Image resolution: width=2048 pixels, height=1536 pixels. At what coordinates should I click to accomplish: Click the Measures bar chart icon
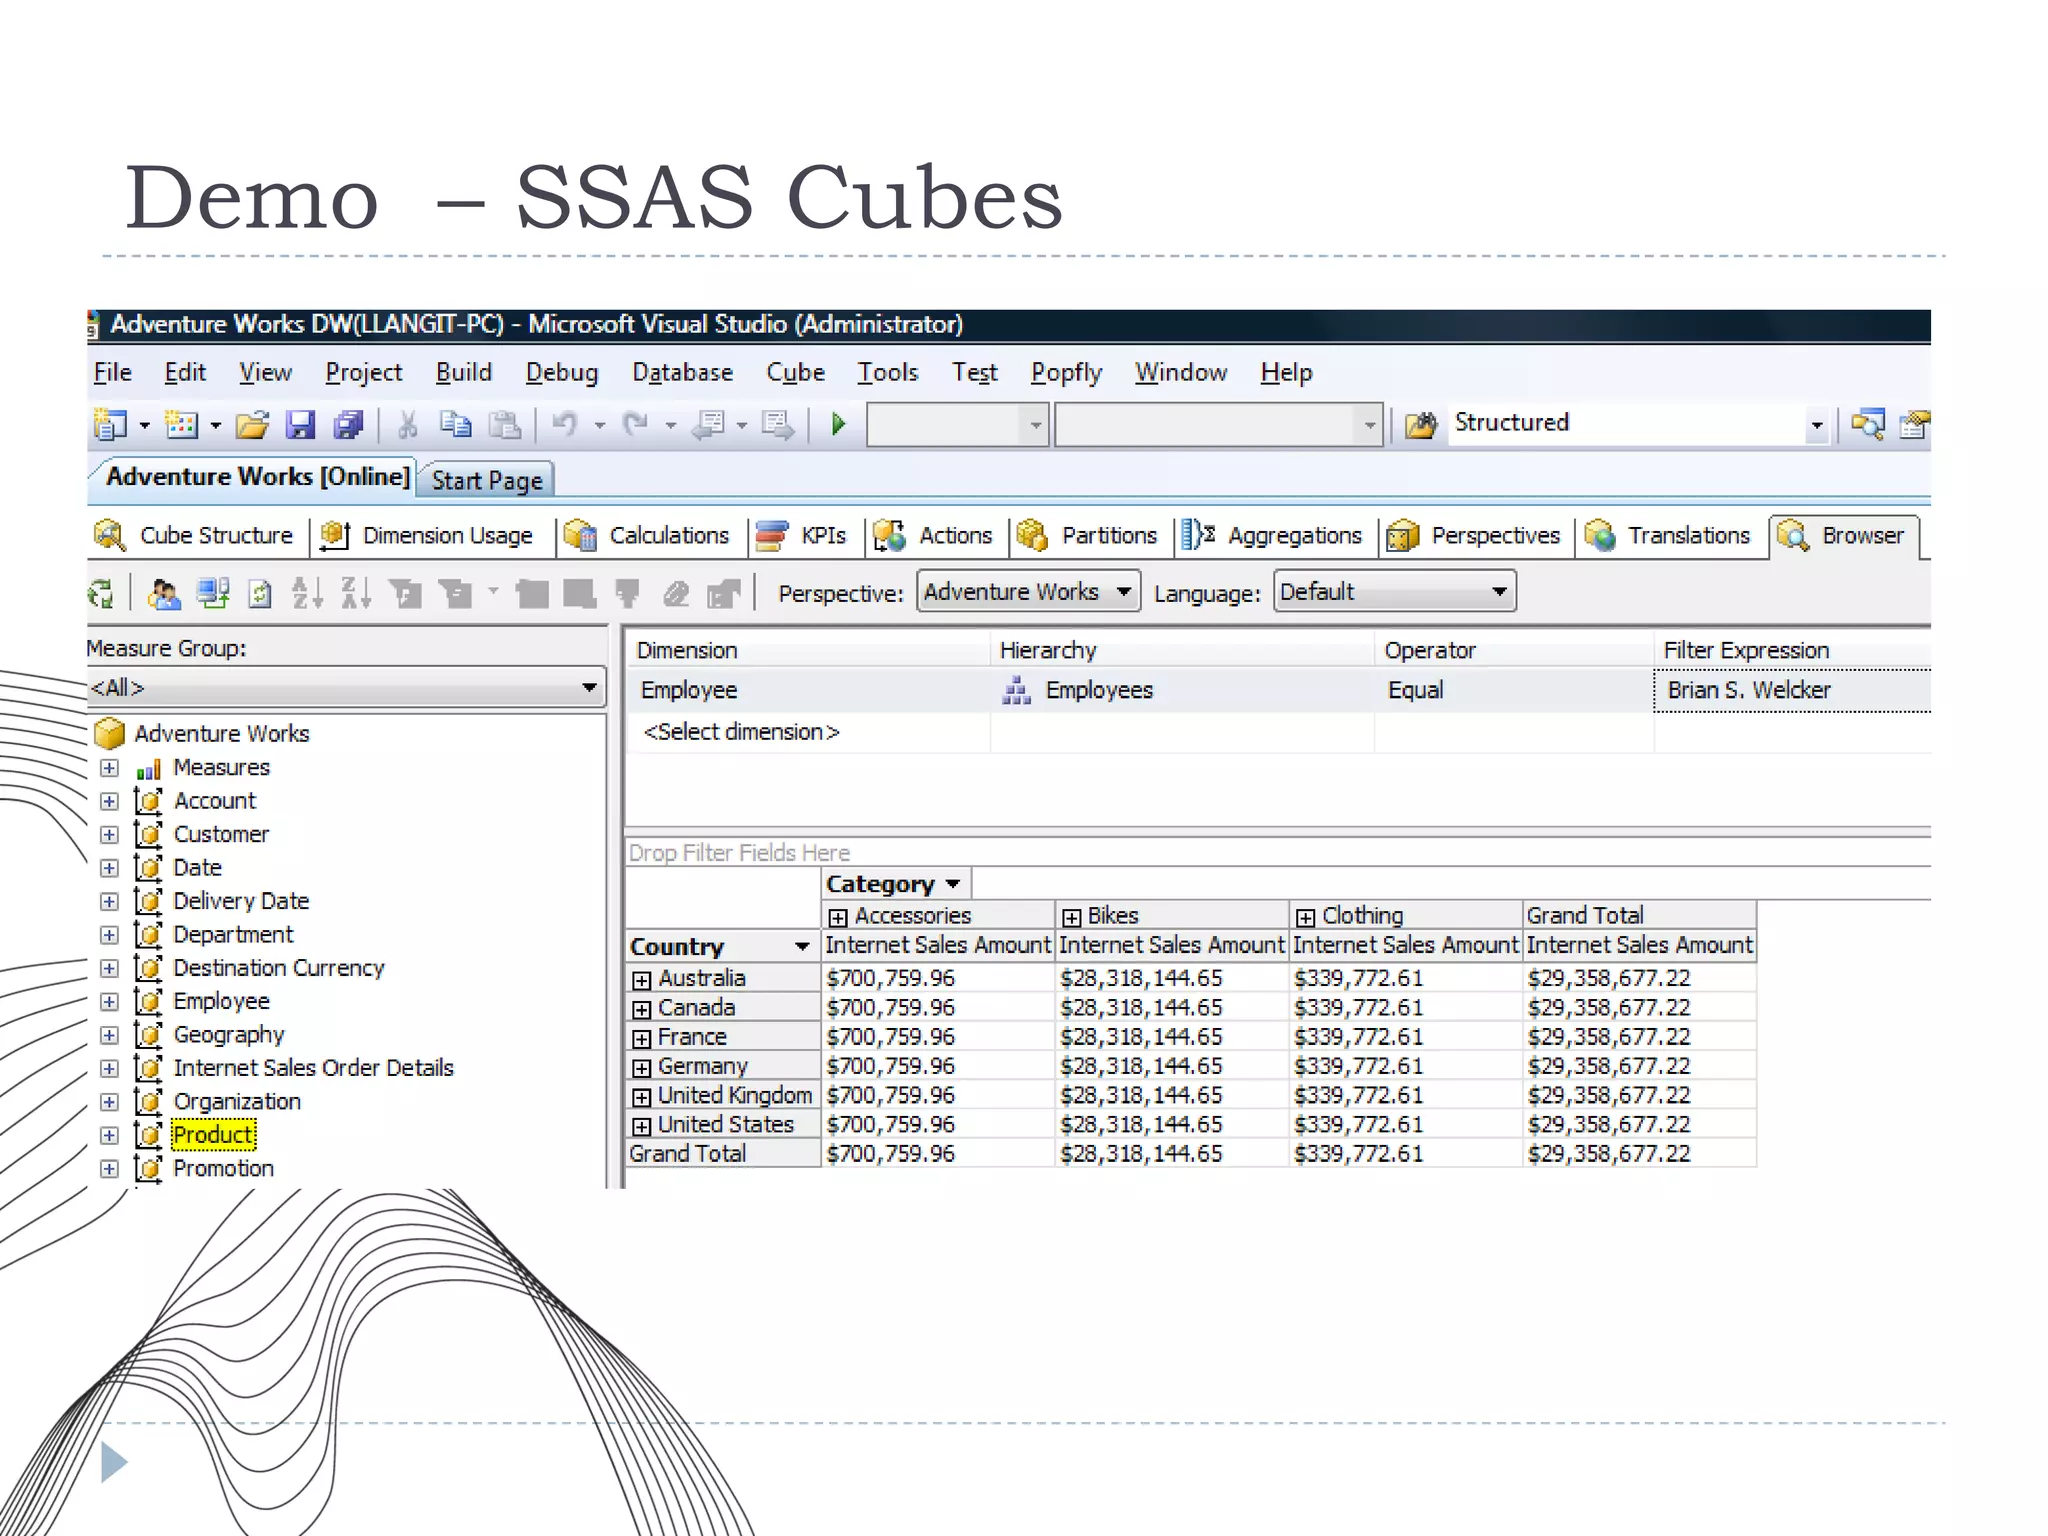coord(149,768)
